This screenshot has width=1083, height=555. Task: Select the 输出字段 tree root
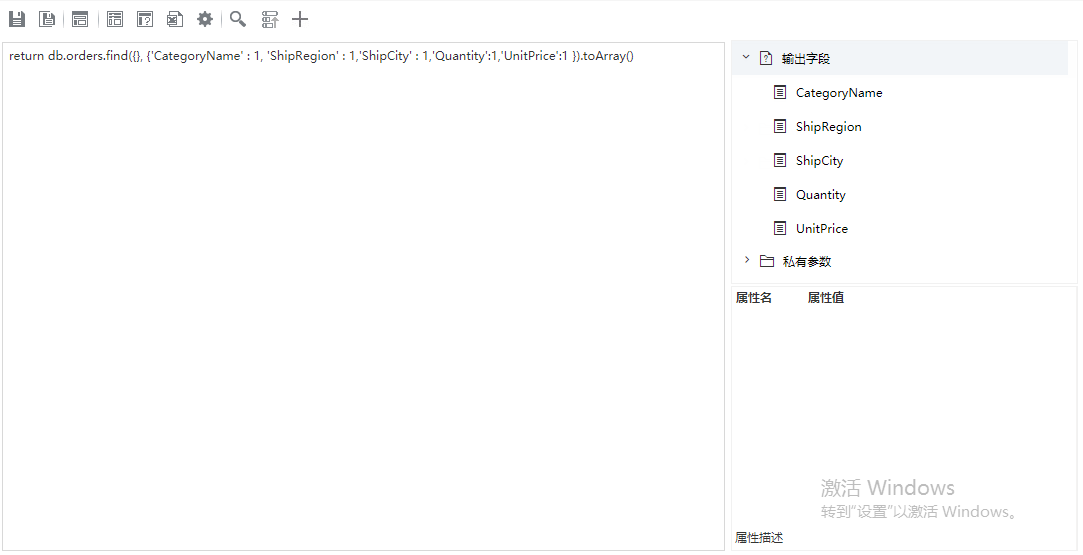(x=900, y=58)
